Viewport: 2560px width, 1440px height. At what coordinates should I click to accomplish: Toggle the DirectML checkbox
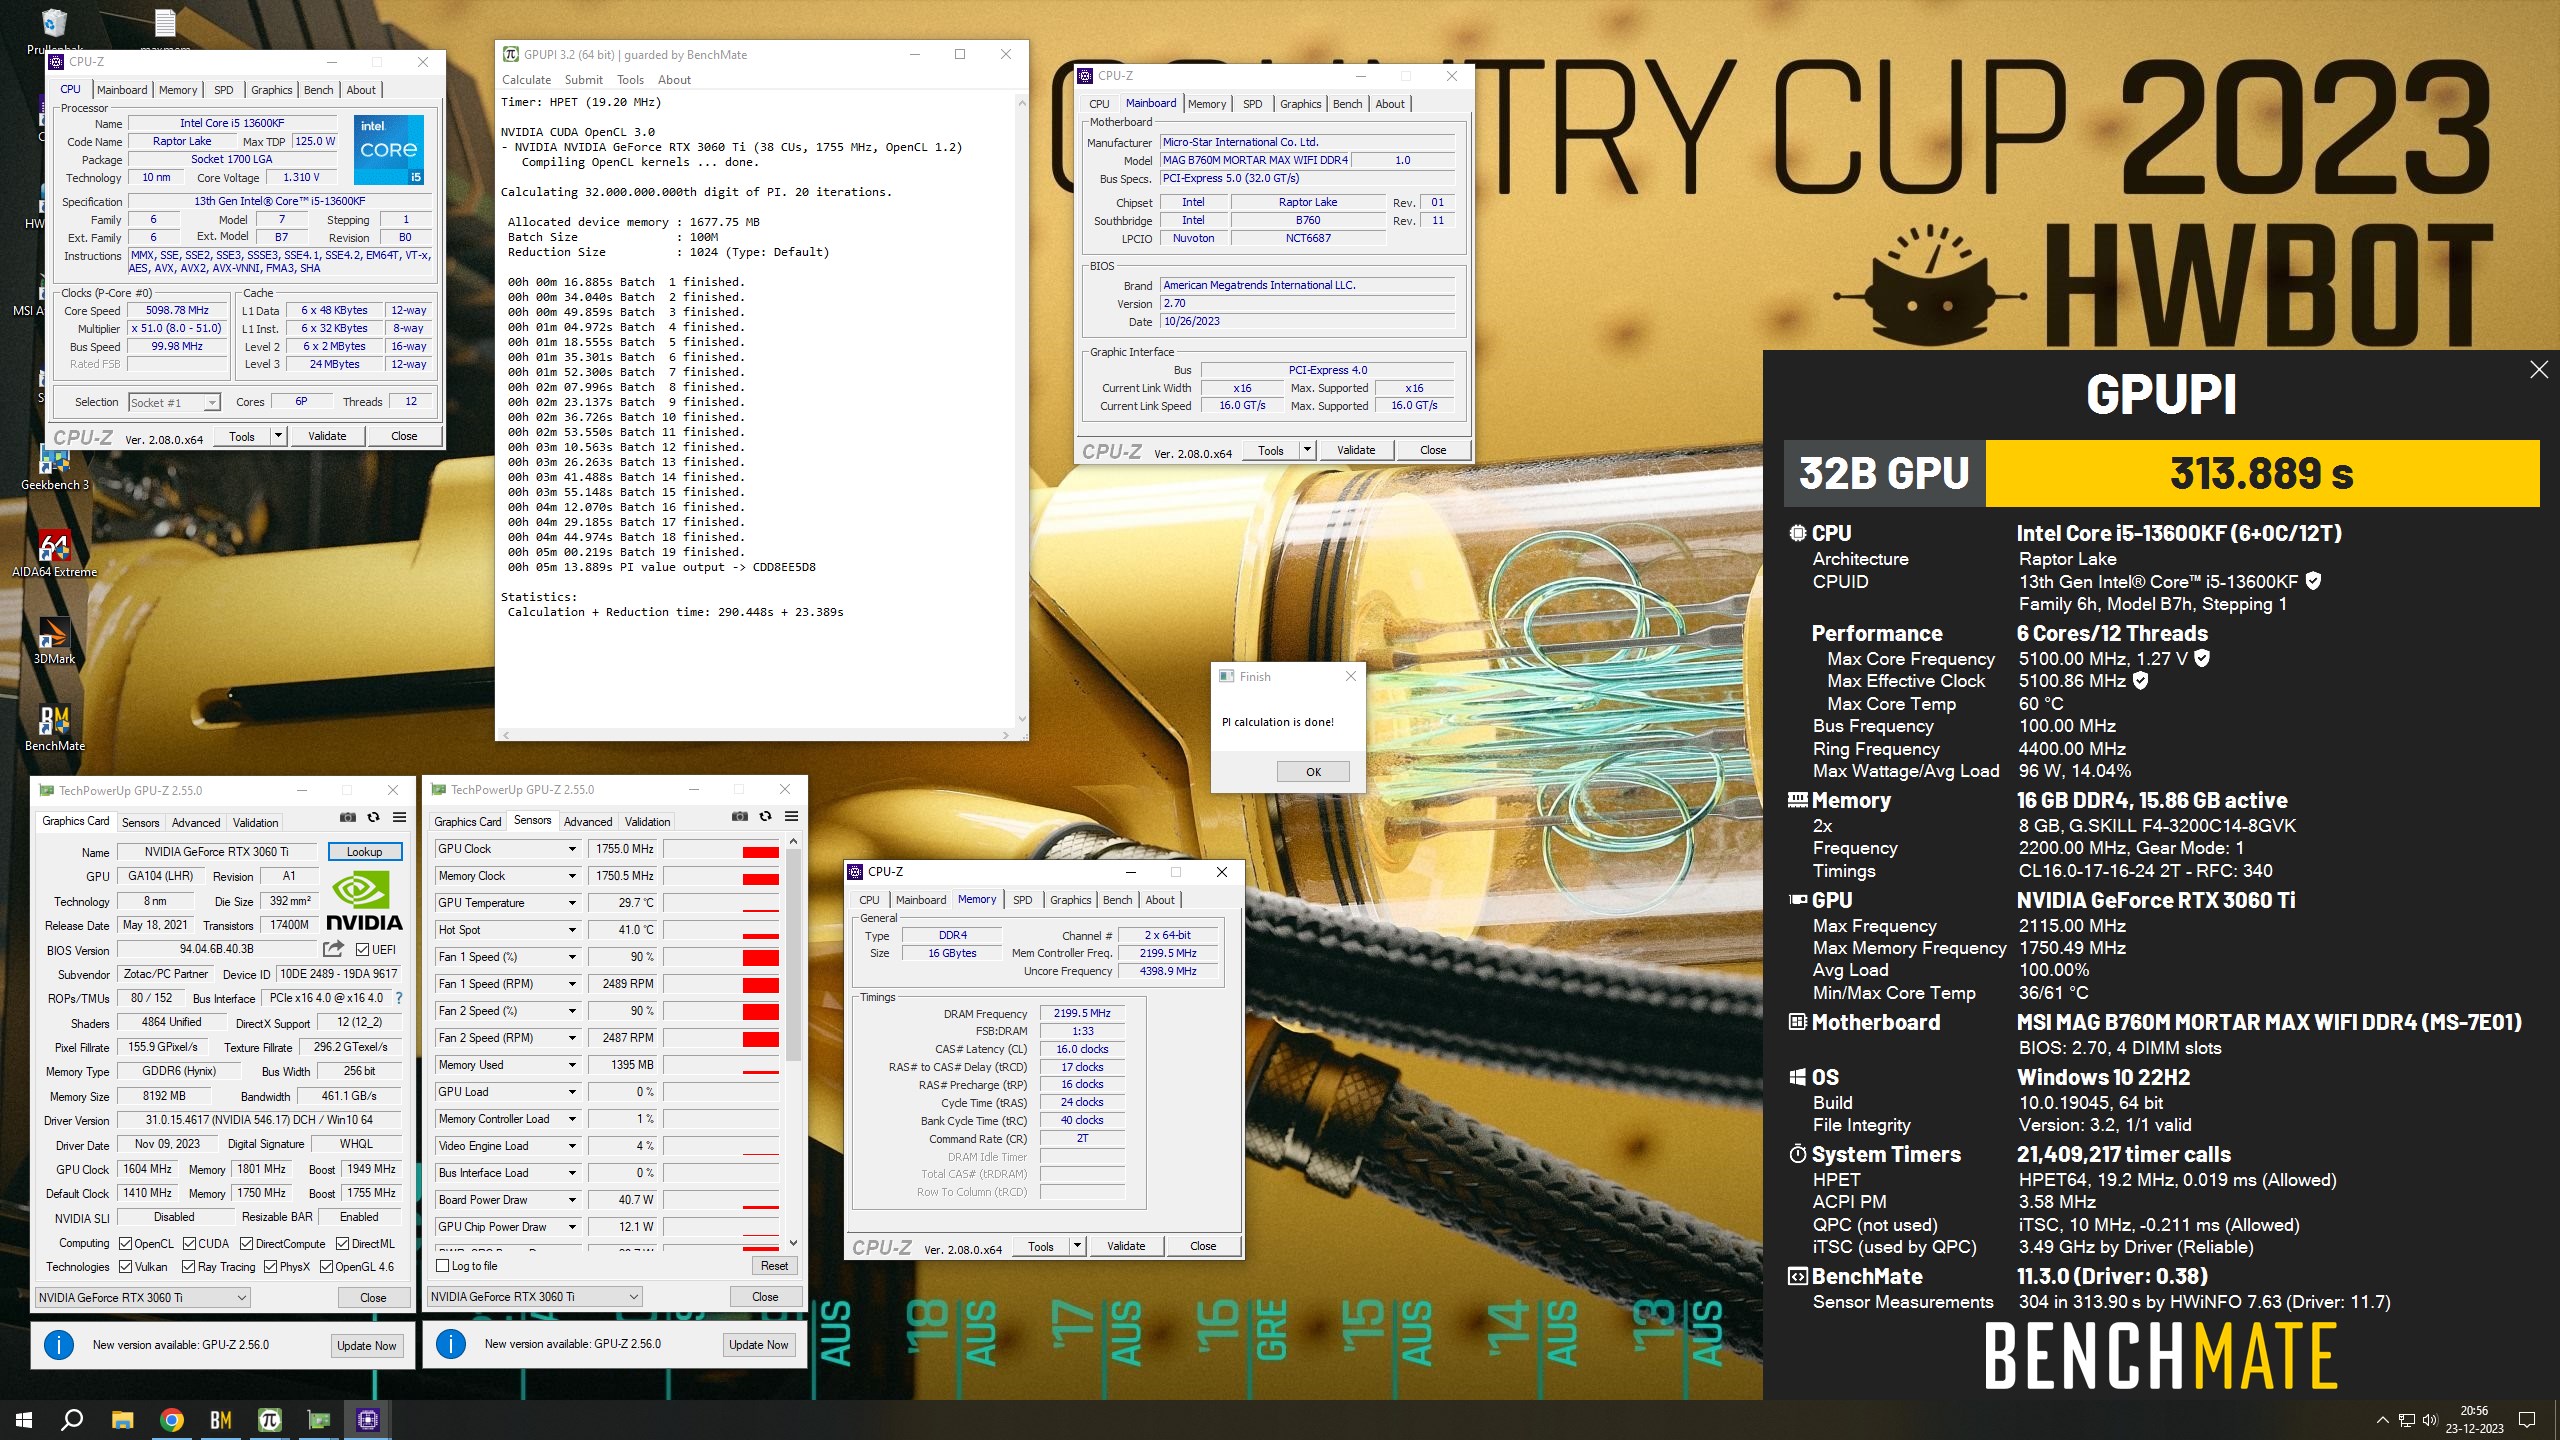pos(342,1244)
